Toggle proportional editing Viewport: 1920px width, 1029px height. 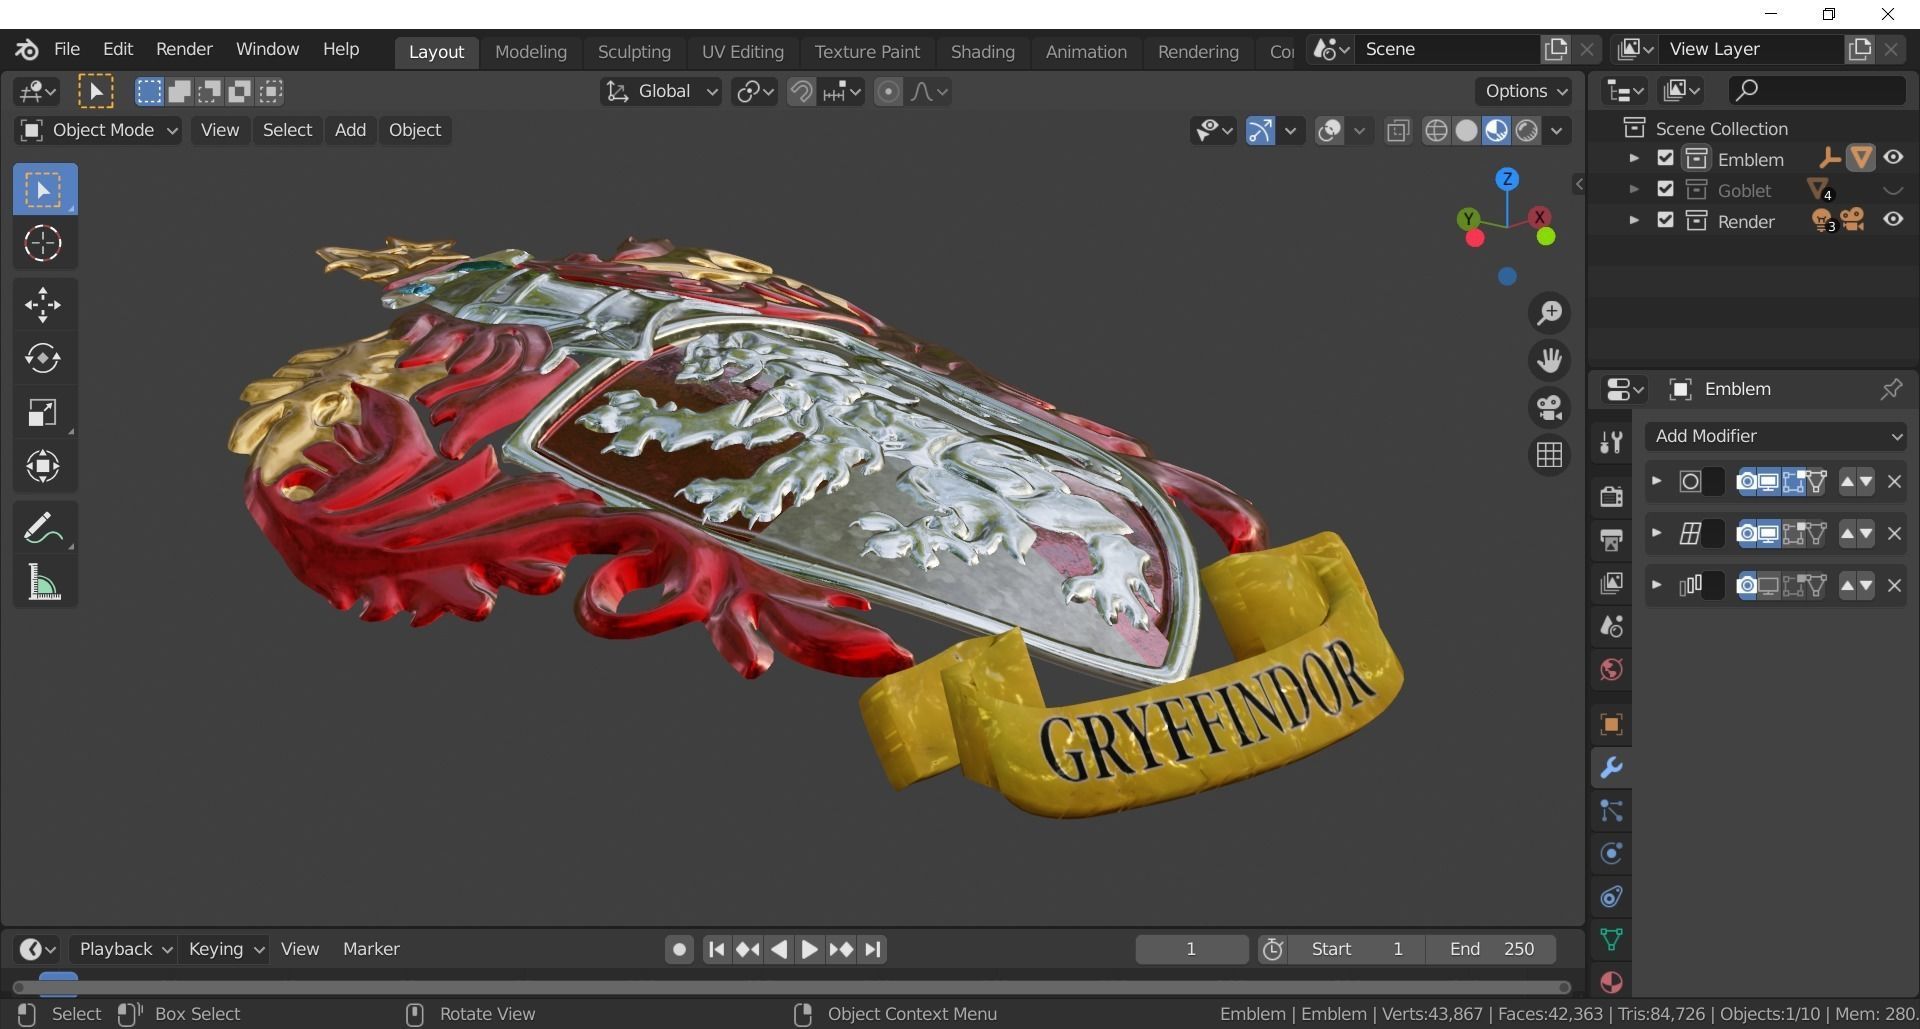(x=887, y=92)
